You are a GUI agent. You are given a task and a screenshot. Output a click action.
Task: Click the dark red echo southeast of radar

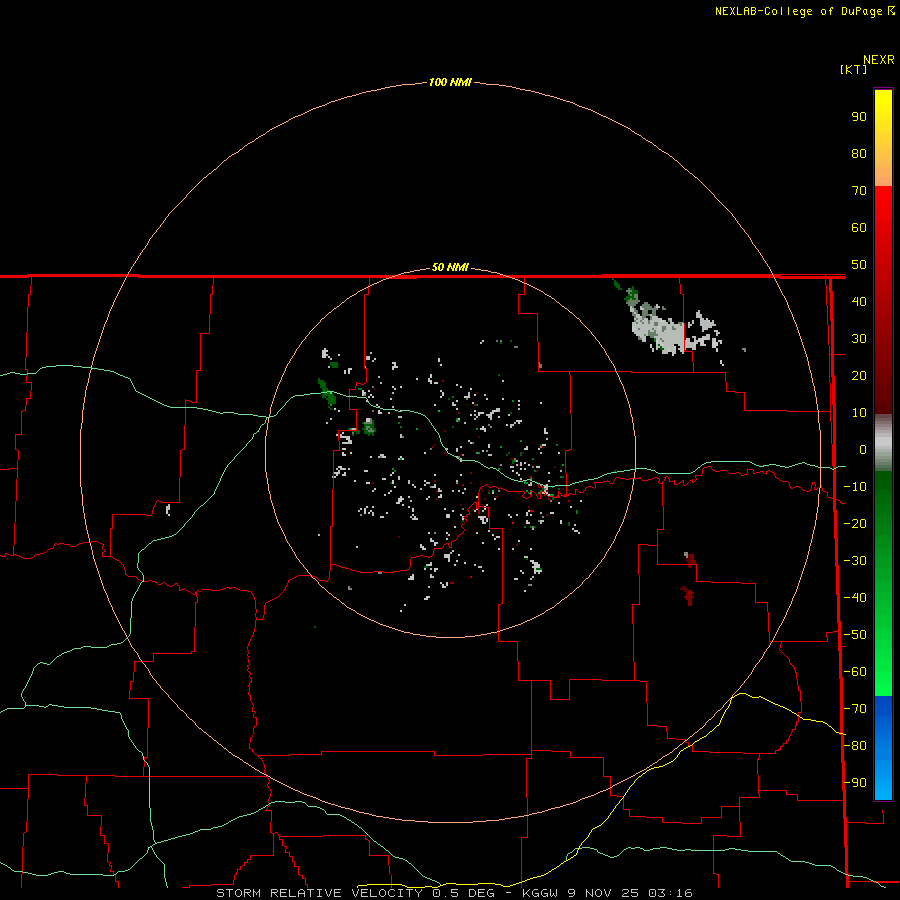pyautogui.click(x=688, y=596)
